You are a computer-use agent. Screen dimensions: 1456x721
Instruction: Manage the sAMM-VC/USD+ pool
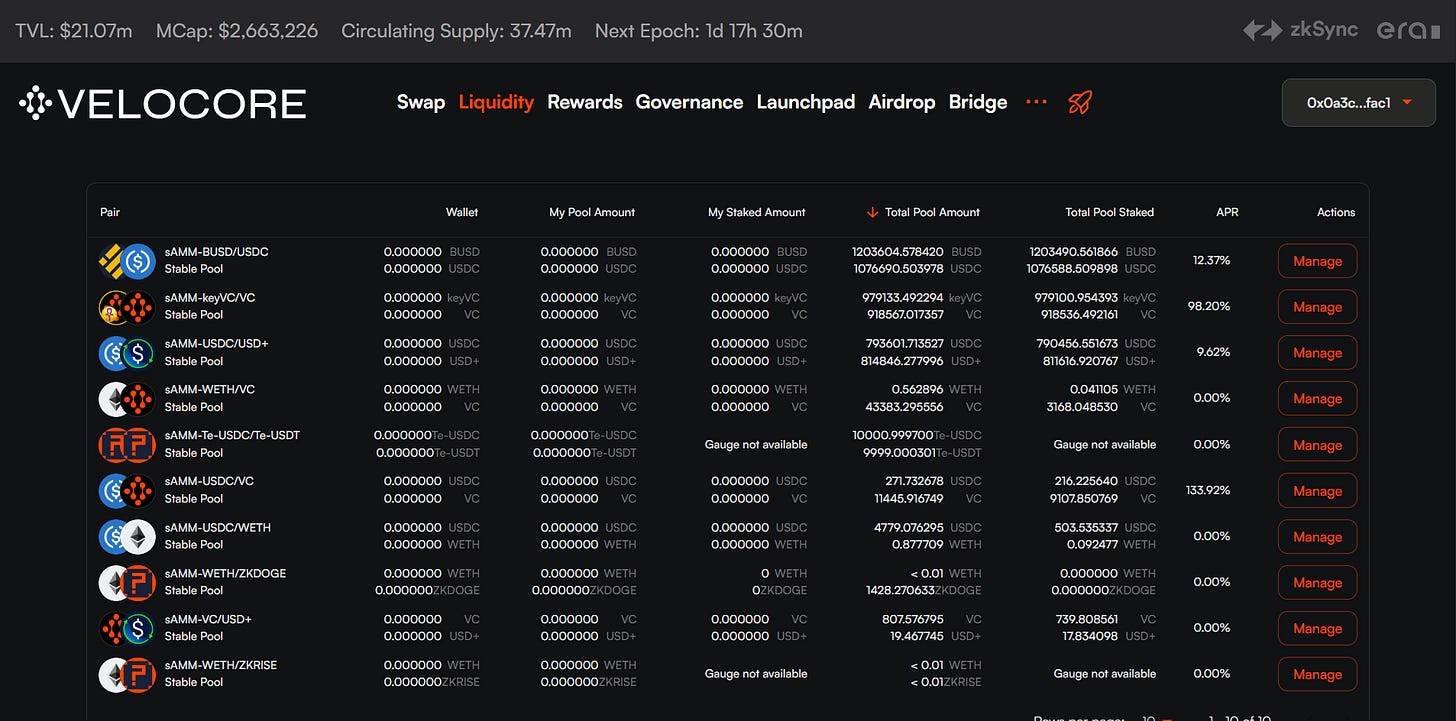(1317, 628)
